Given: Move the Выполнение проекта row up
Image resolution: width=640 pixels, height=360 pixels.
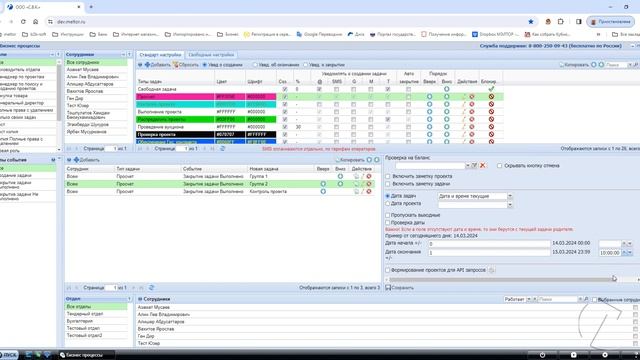Looking at the screenshot, I should 429,112.
